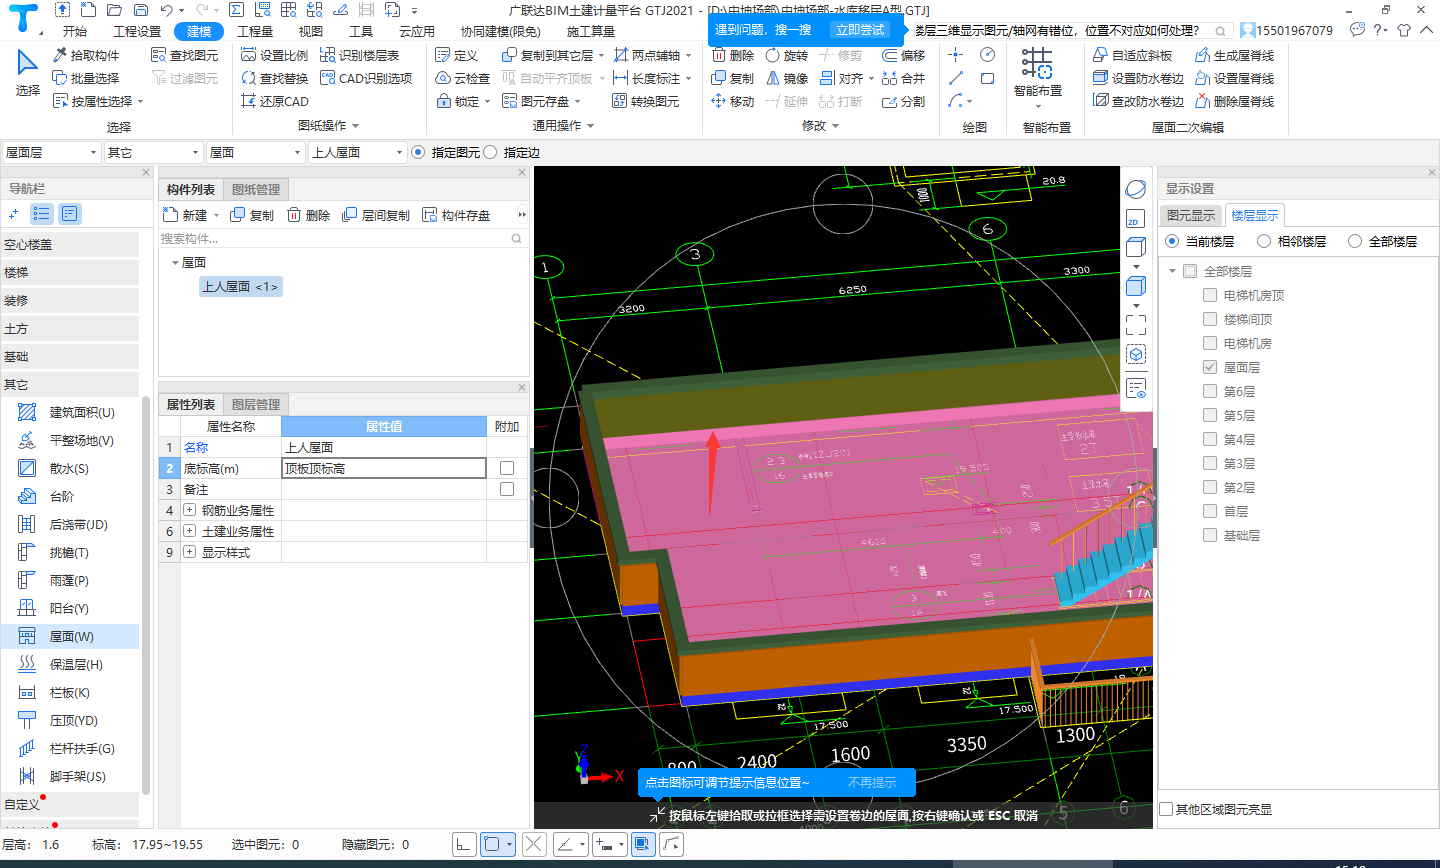1440x868 pixels.
Task: Select the 移动 move tool
Action: (x=733, y=101)
